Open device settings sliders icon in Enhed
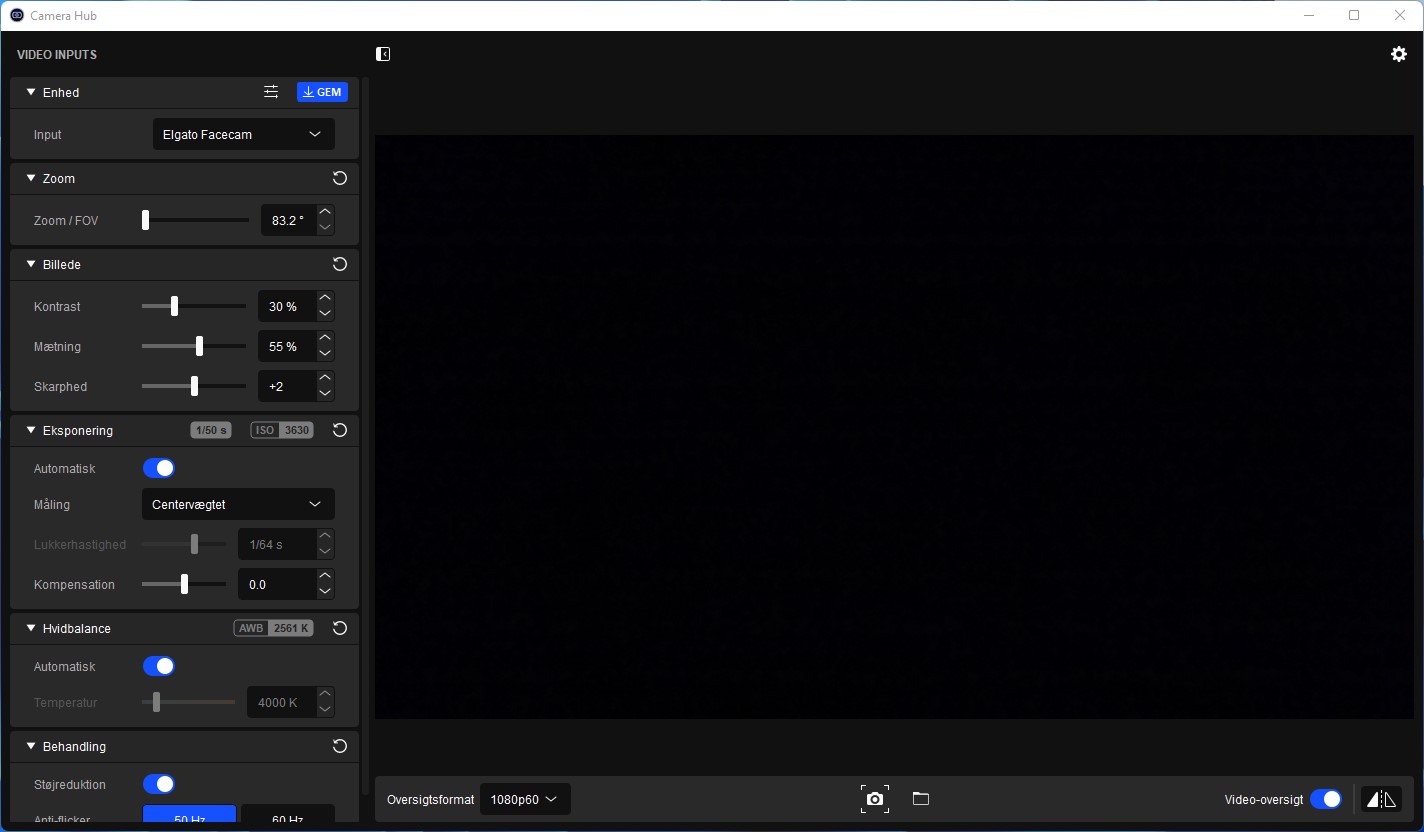1424x832 pixels. [271, 92]
